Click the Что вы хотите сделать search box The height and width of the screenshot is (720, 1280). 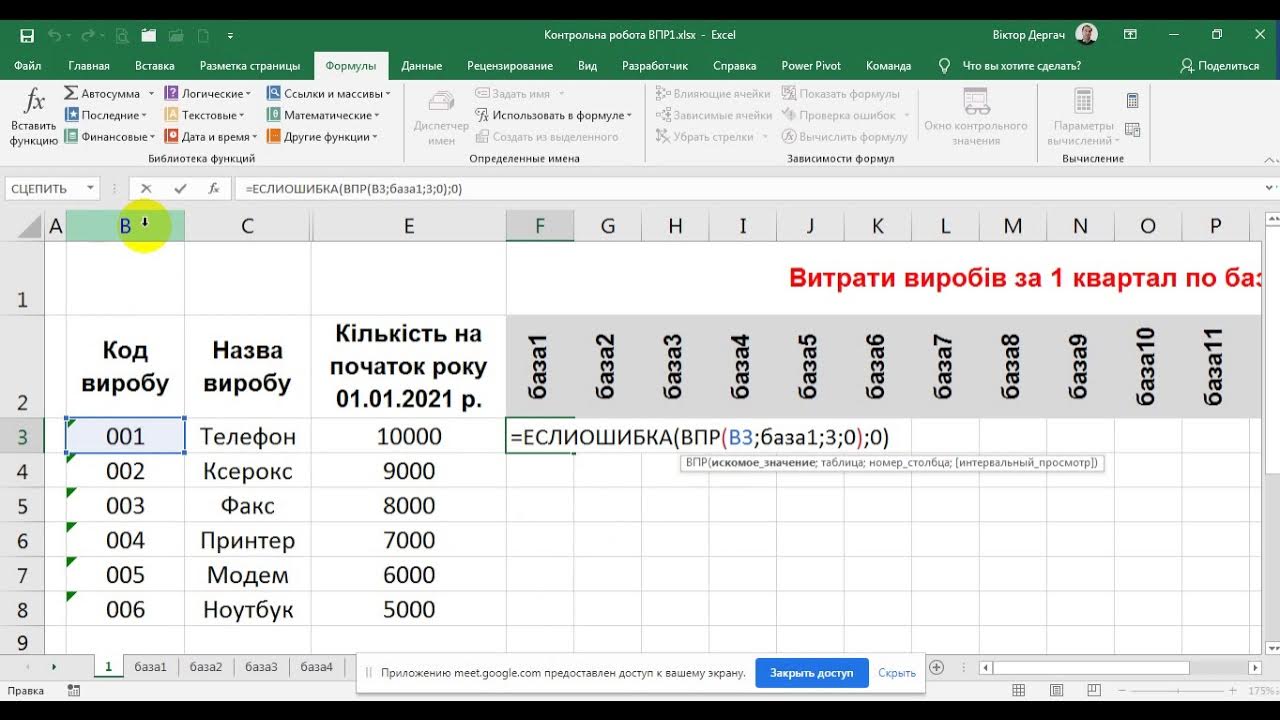coord(1021,66)
